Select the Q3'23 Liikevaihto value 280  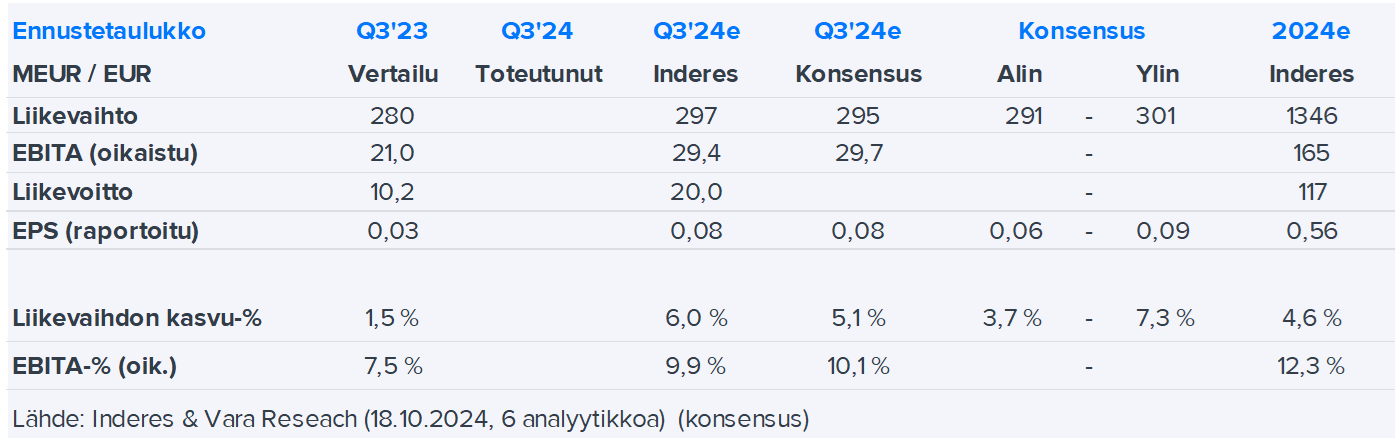(x=392, y=116)
